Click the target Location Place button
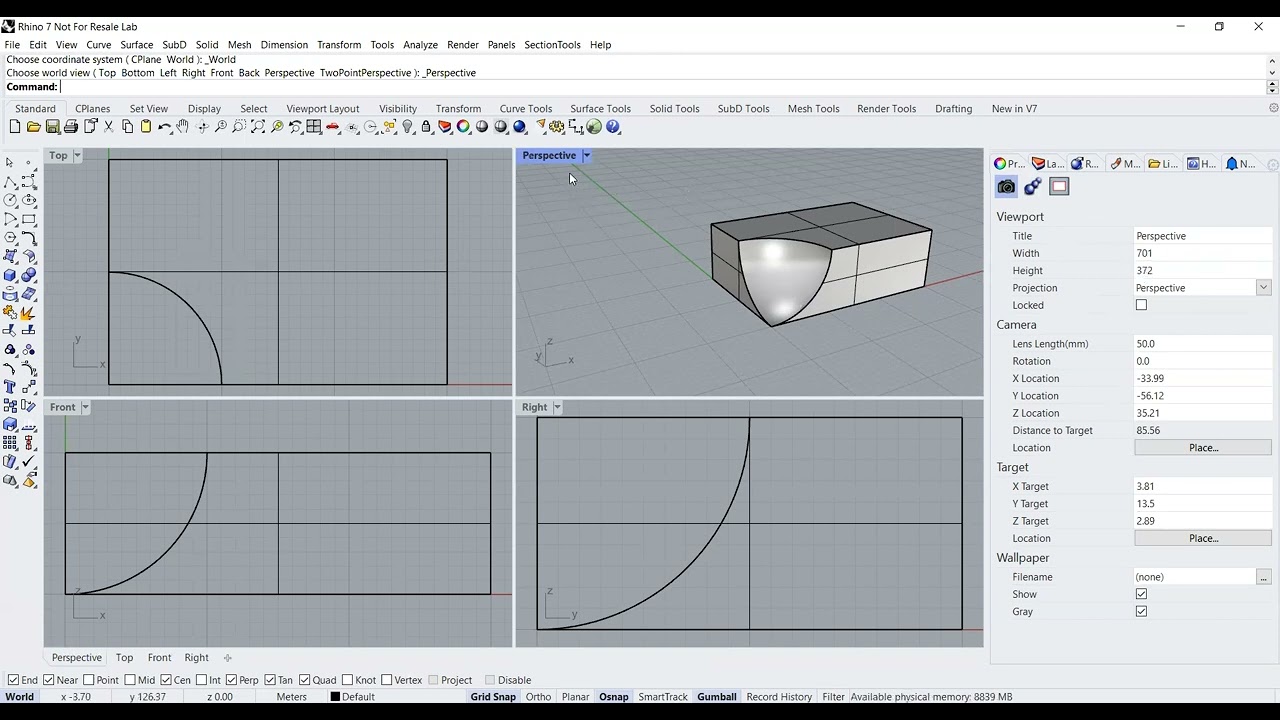The width and height of the screenshot is (1280, 720). pos(1203,538)
